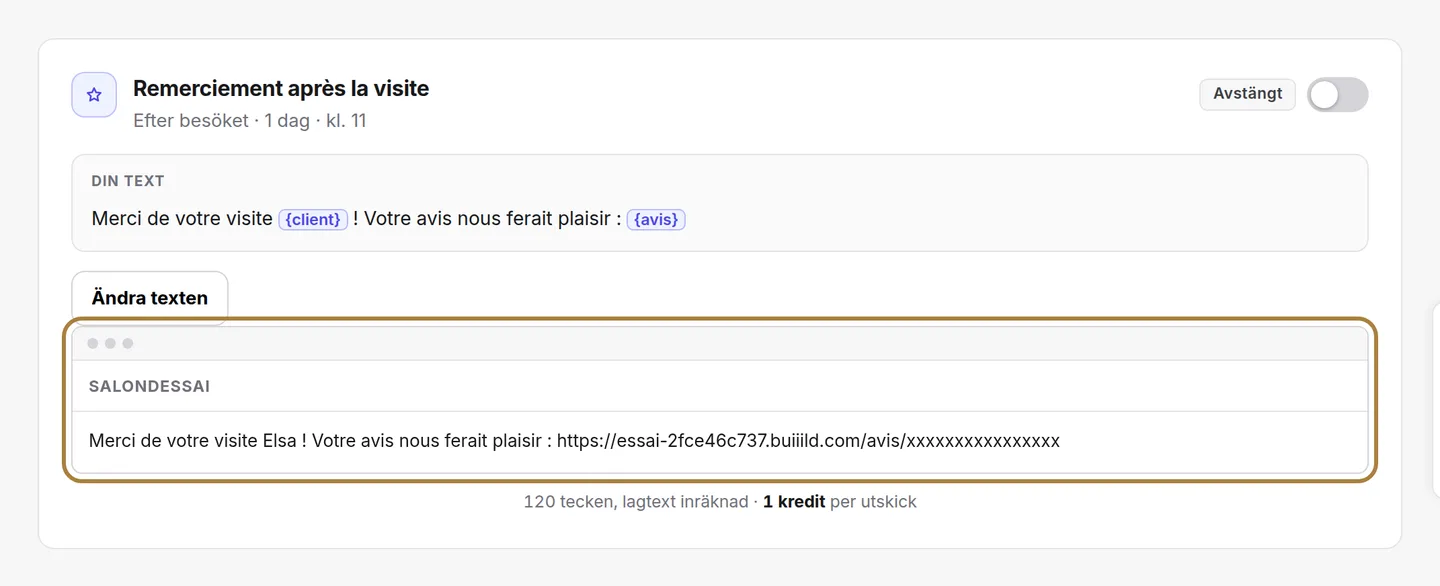Click the middle dot in preview window bar
This screenshot has height=586, width=1440.
tap(110, 344)
